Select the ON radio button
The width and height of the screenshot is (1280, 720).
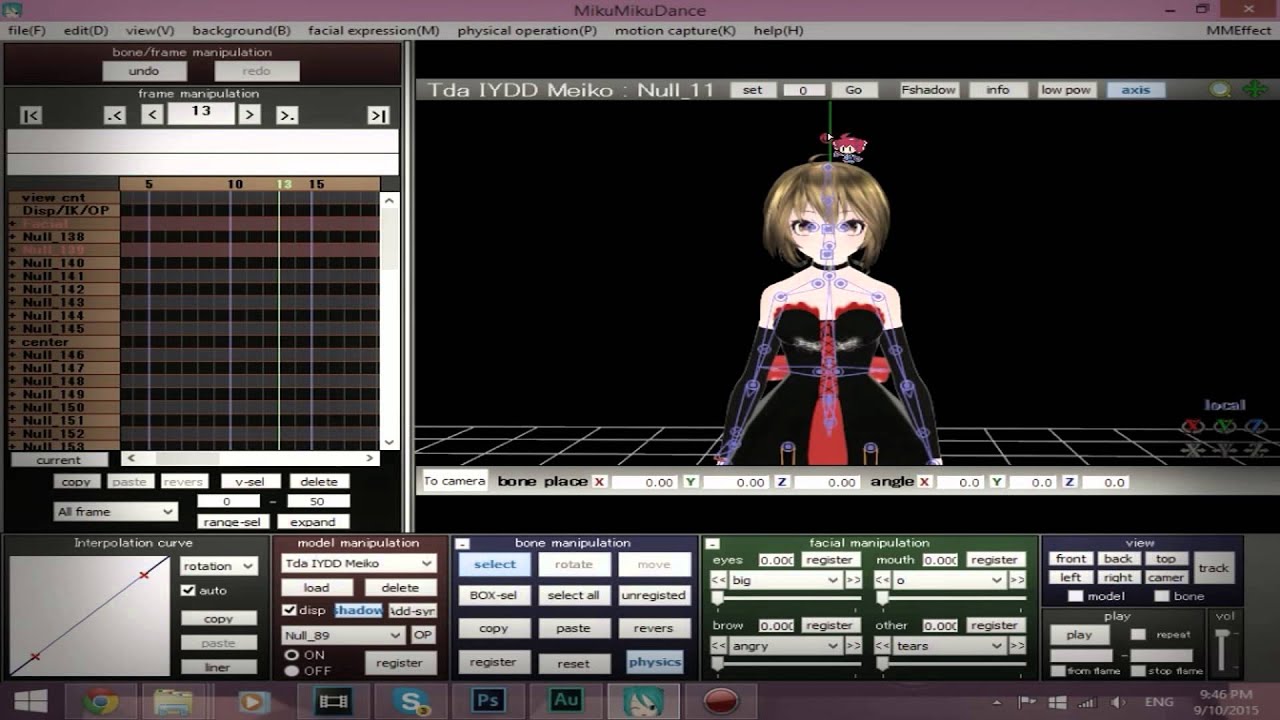pyautogui.click(x=292, y=655)
